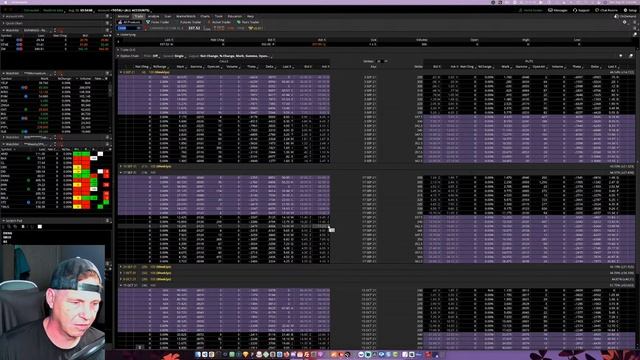Click the Realtime data status label
640x360 pixels.
point(53,10)
